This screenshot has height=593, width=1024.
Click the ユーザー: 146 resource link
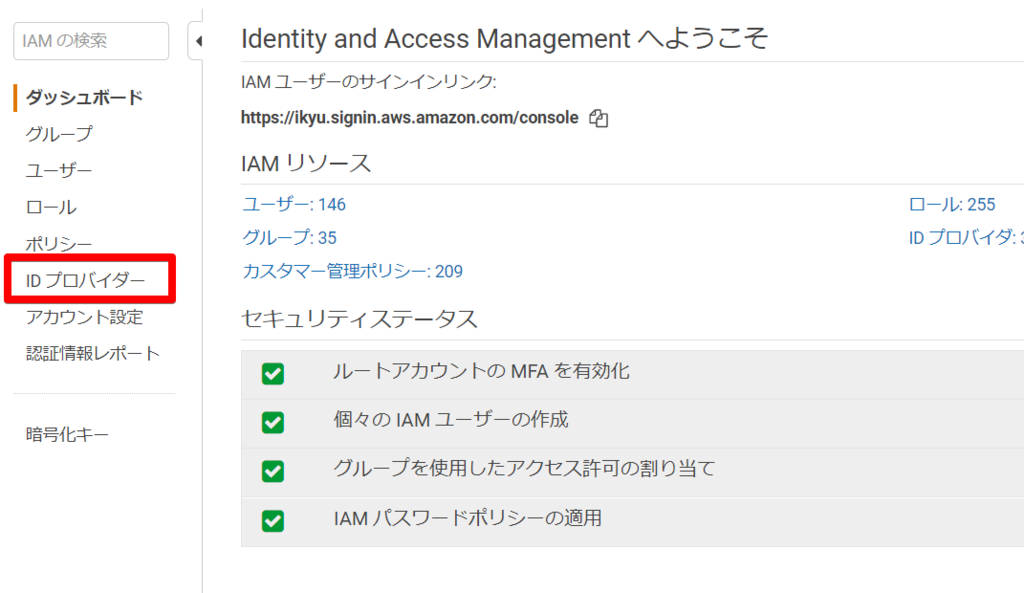(x=294, y=205)
